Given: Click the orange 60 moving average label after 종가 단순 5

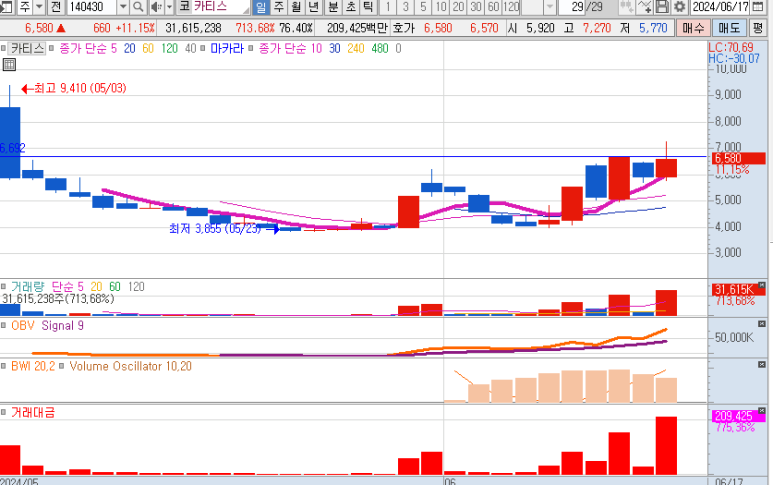Looking at the screenshot, I should tap(148, 48).
